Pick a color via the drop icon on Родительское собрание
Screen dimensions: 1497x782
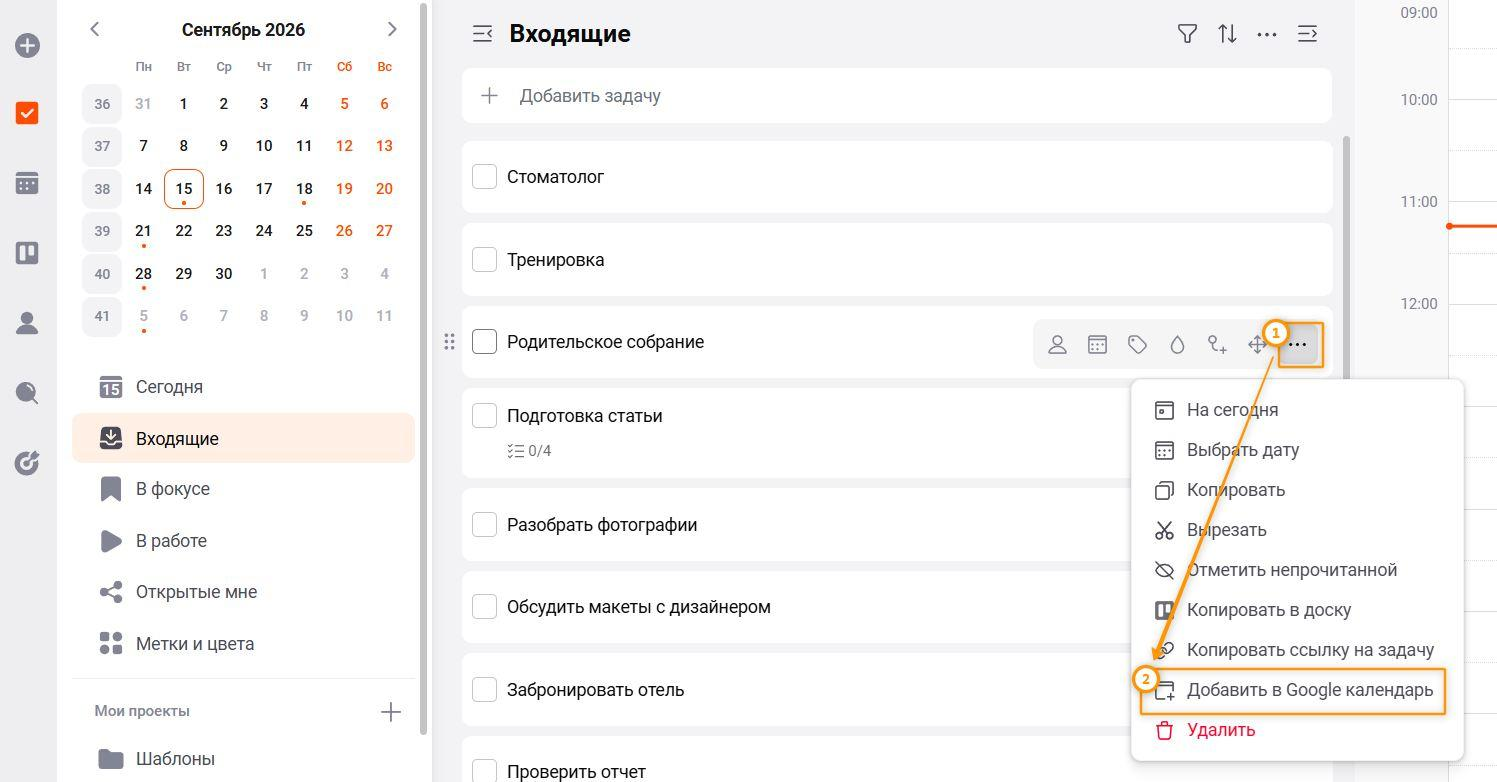point(1177,345)
